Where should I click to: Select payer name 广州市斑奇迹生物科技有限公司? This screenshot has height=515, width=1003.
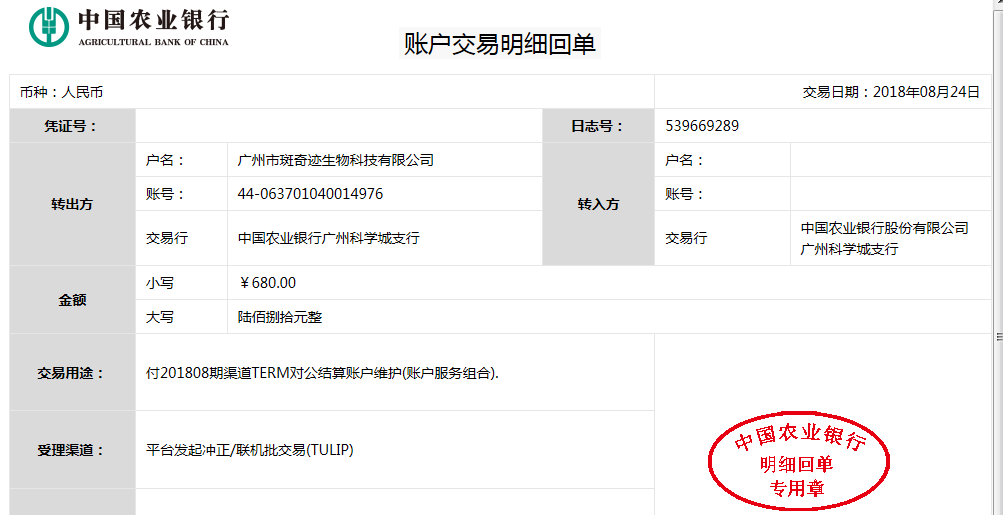point(336,160)
